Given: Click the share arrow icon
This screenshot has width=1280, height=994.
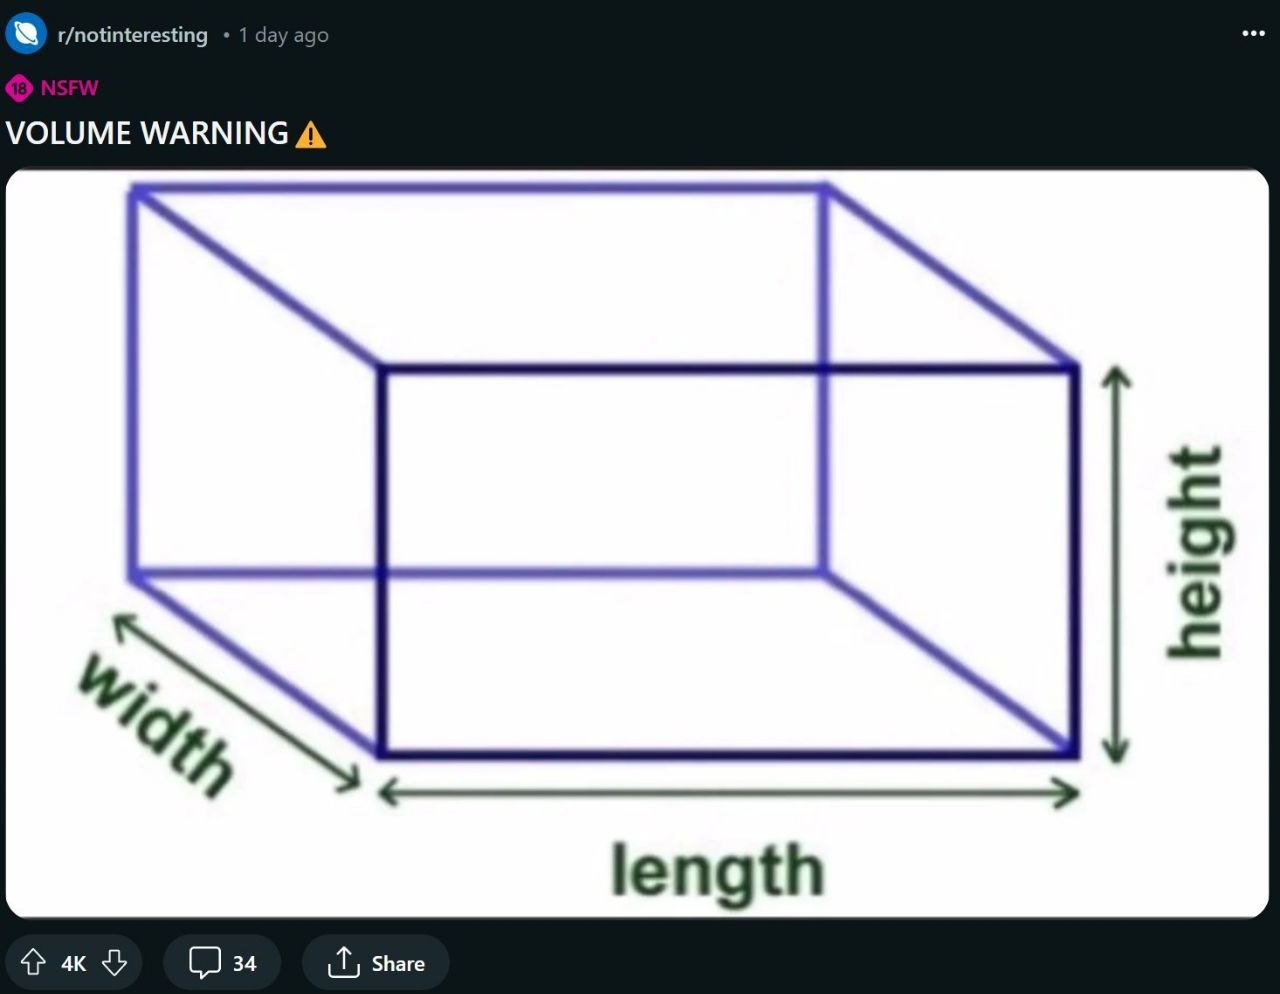Looking at the screenshot, I should pos(343,962).
